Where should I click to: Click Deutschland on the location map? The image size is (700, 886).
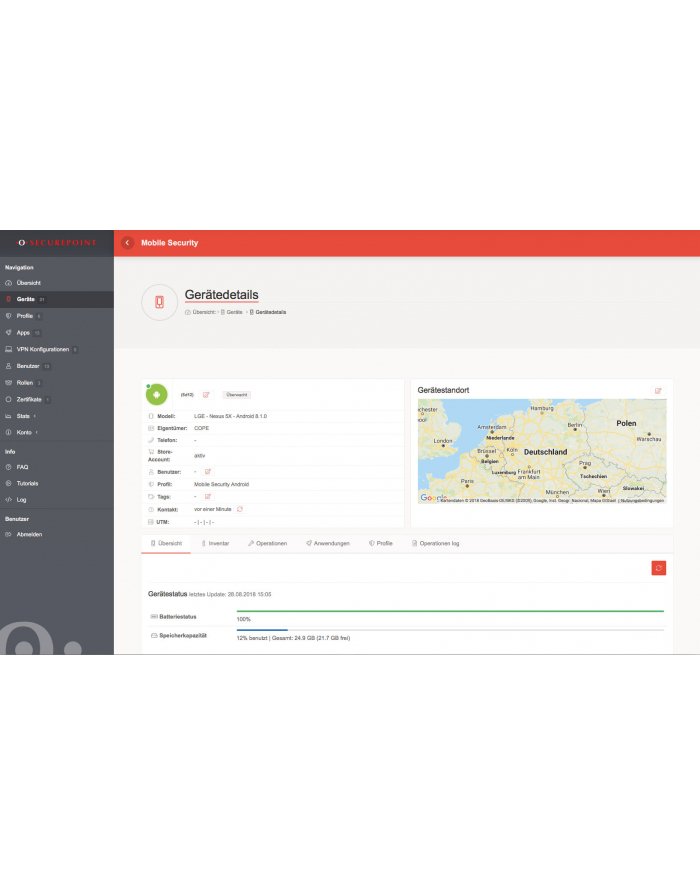[546, 452]
